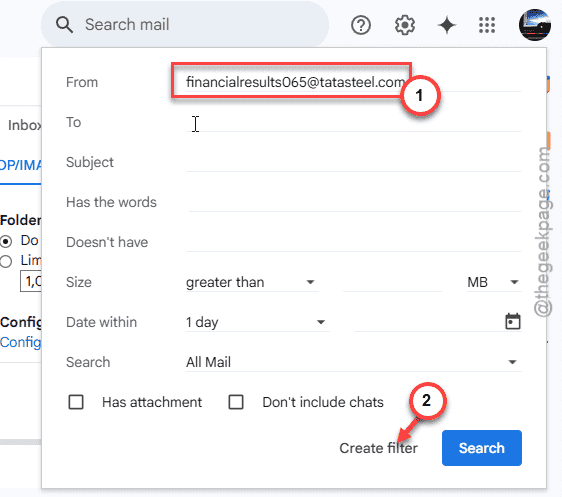
Task: Open the Settings gear icon
Action: (405, 25)
